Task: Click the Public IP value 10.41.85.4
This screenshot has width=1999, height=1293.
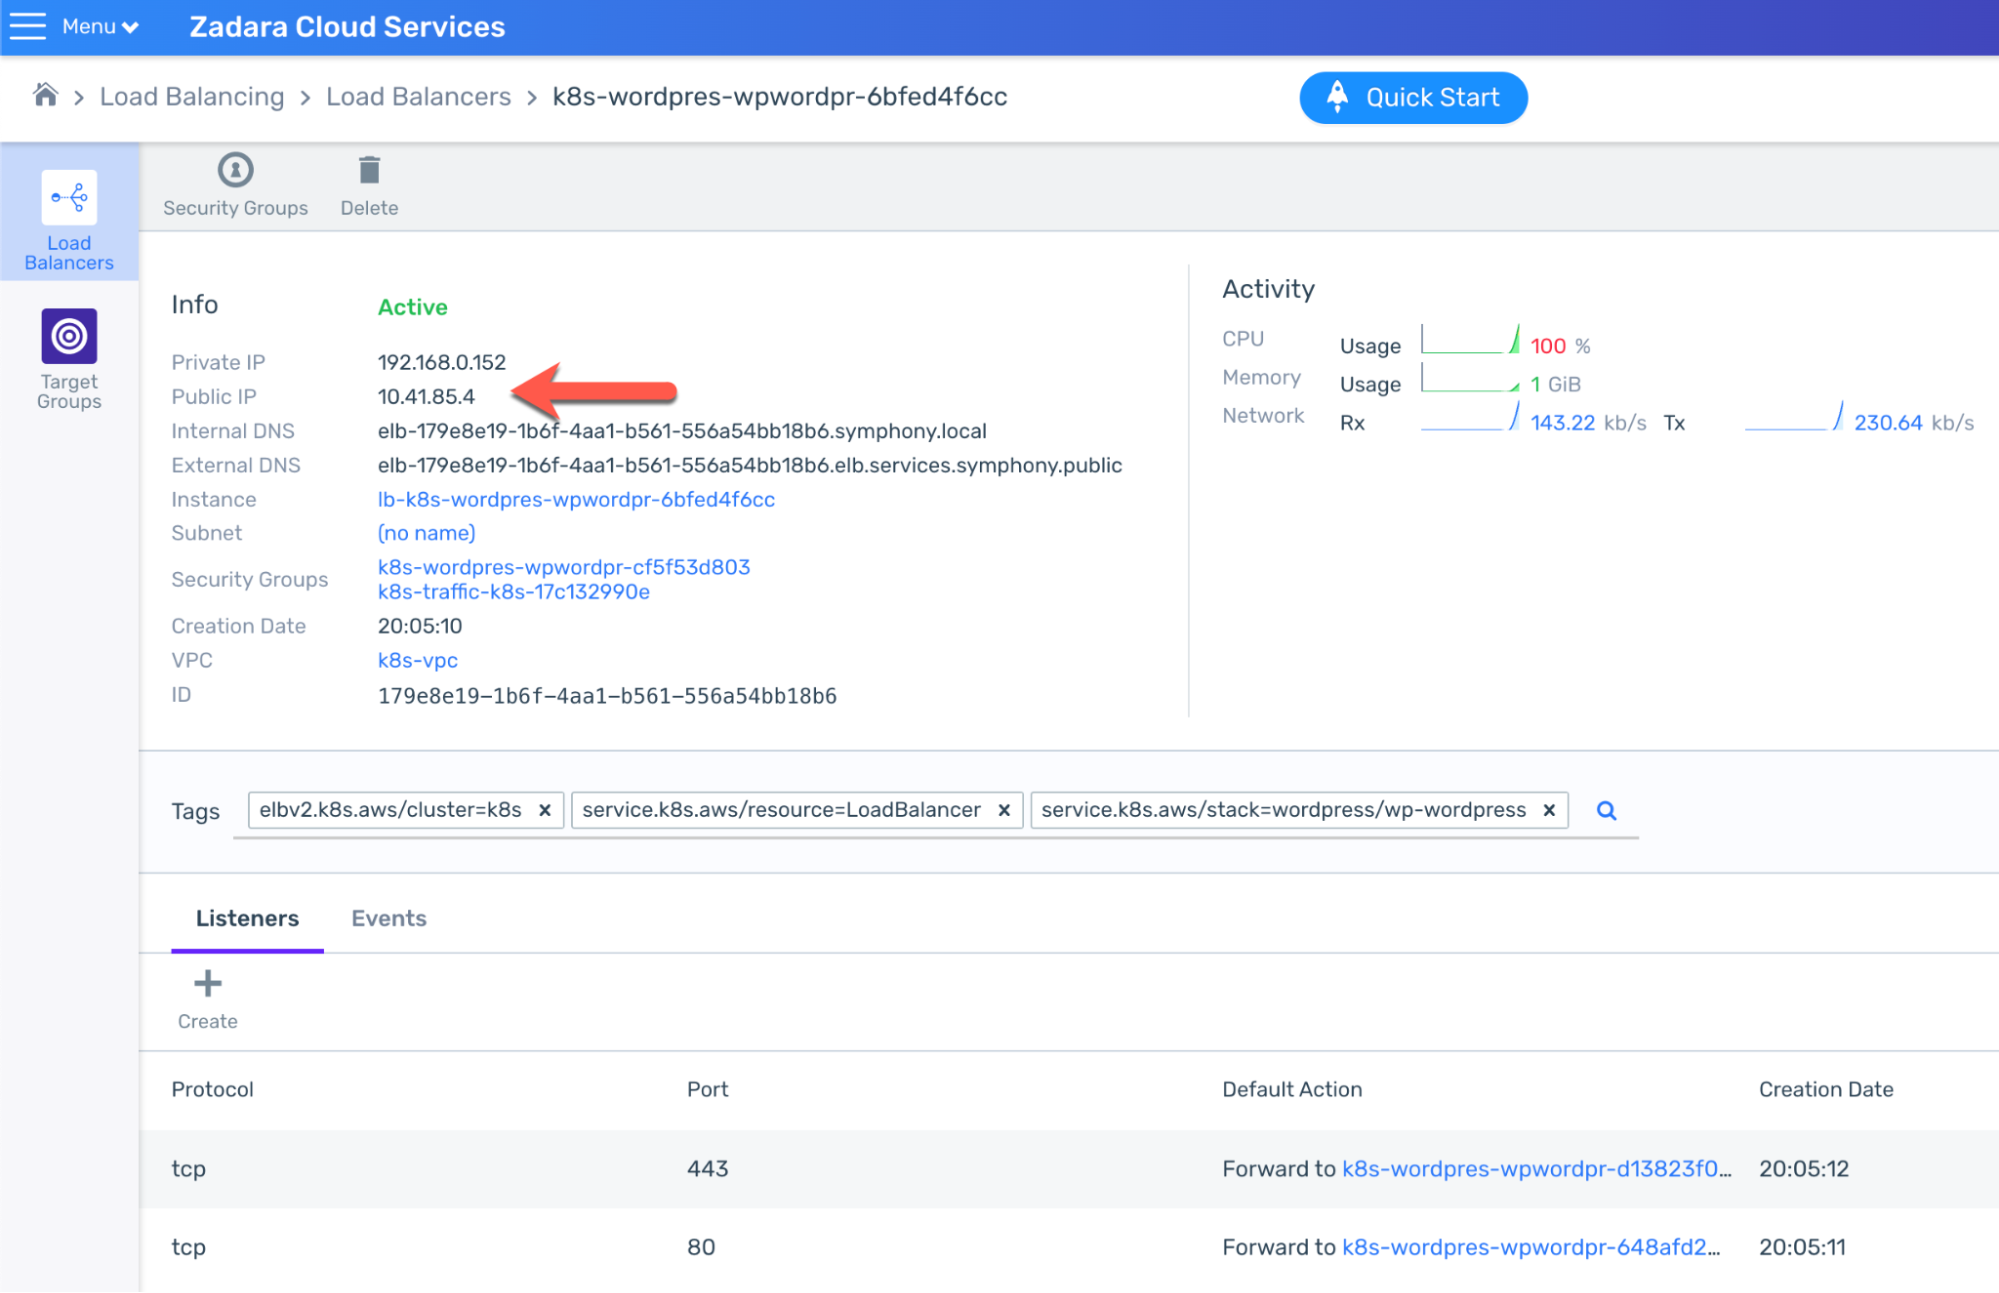Action: pos(426,396)
